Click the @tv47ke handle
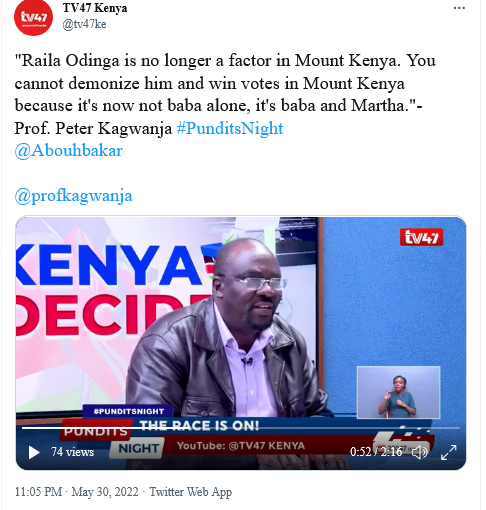486x510 pixels. click(x=84, y=24)
